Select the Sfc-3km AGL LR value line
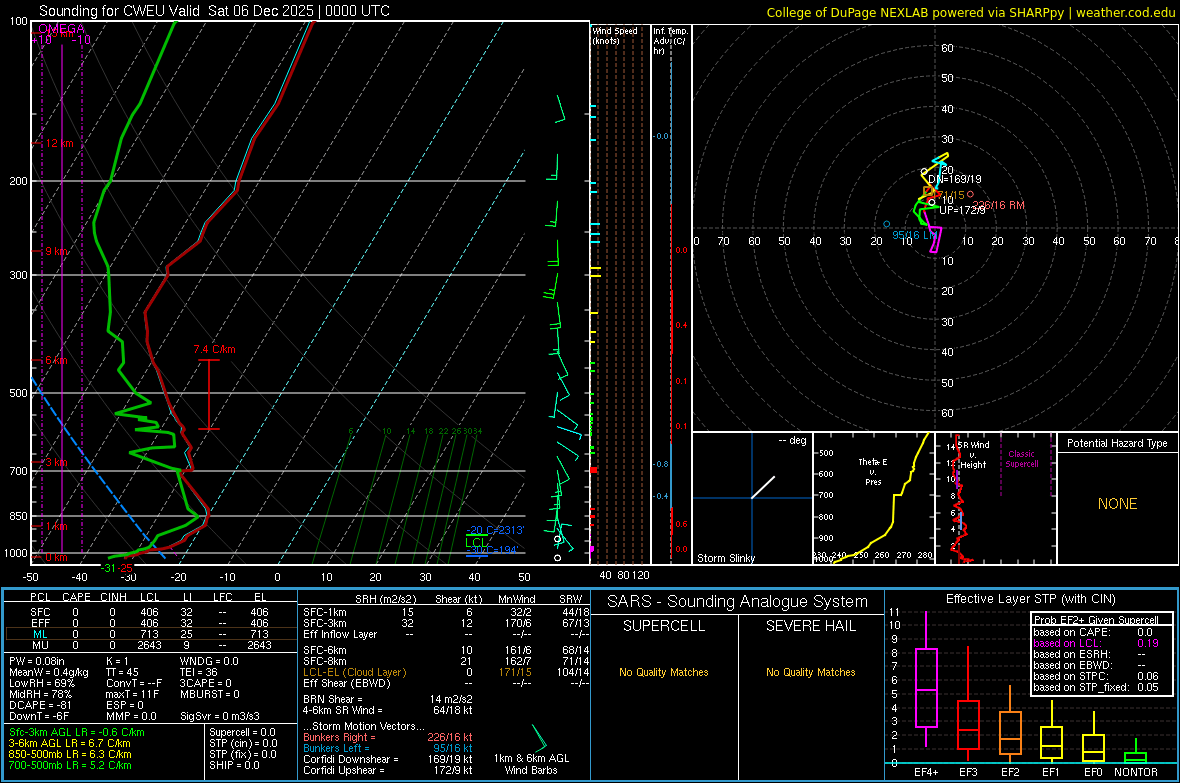 [76, 732]
